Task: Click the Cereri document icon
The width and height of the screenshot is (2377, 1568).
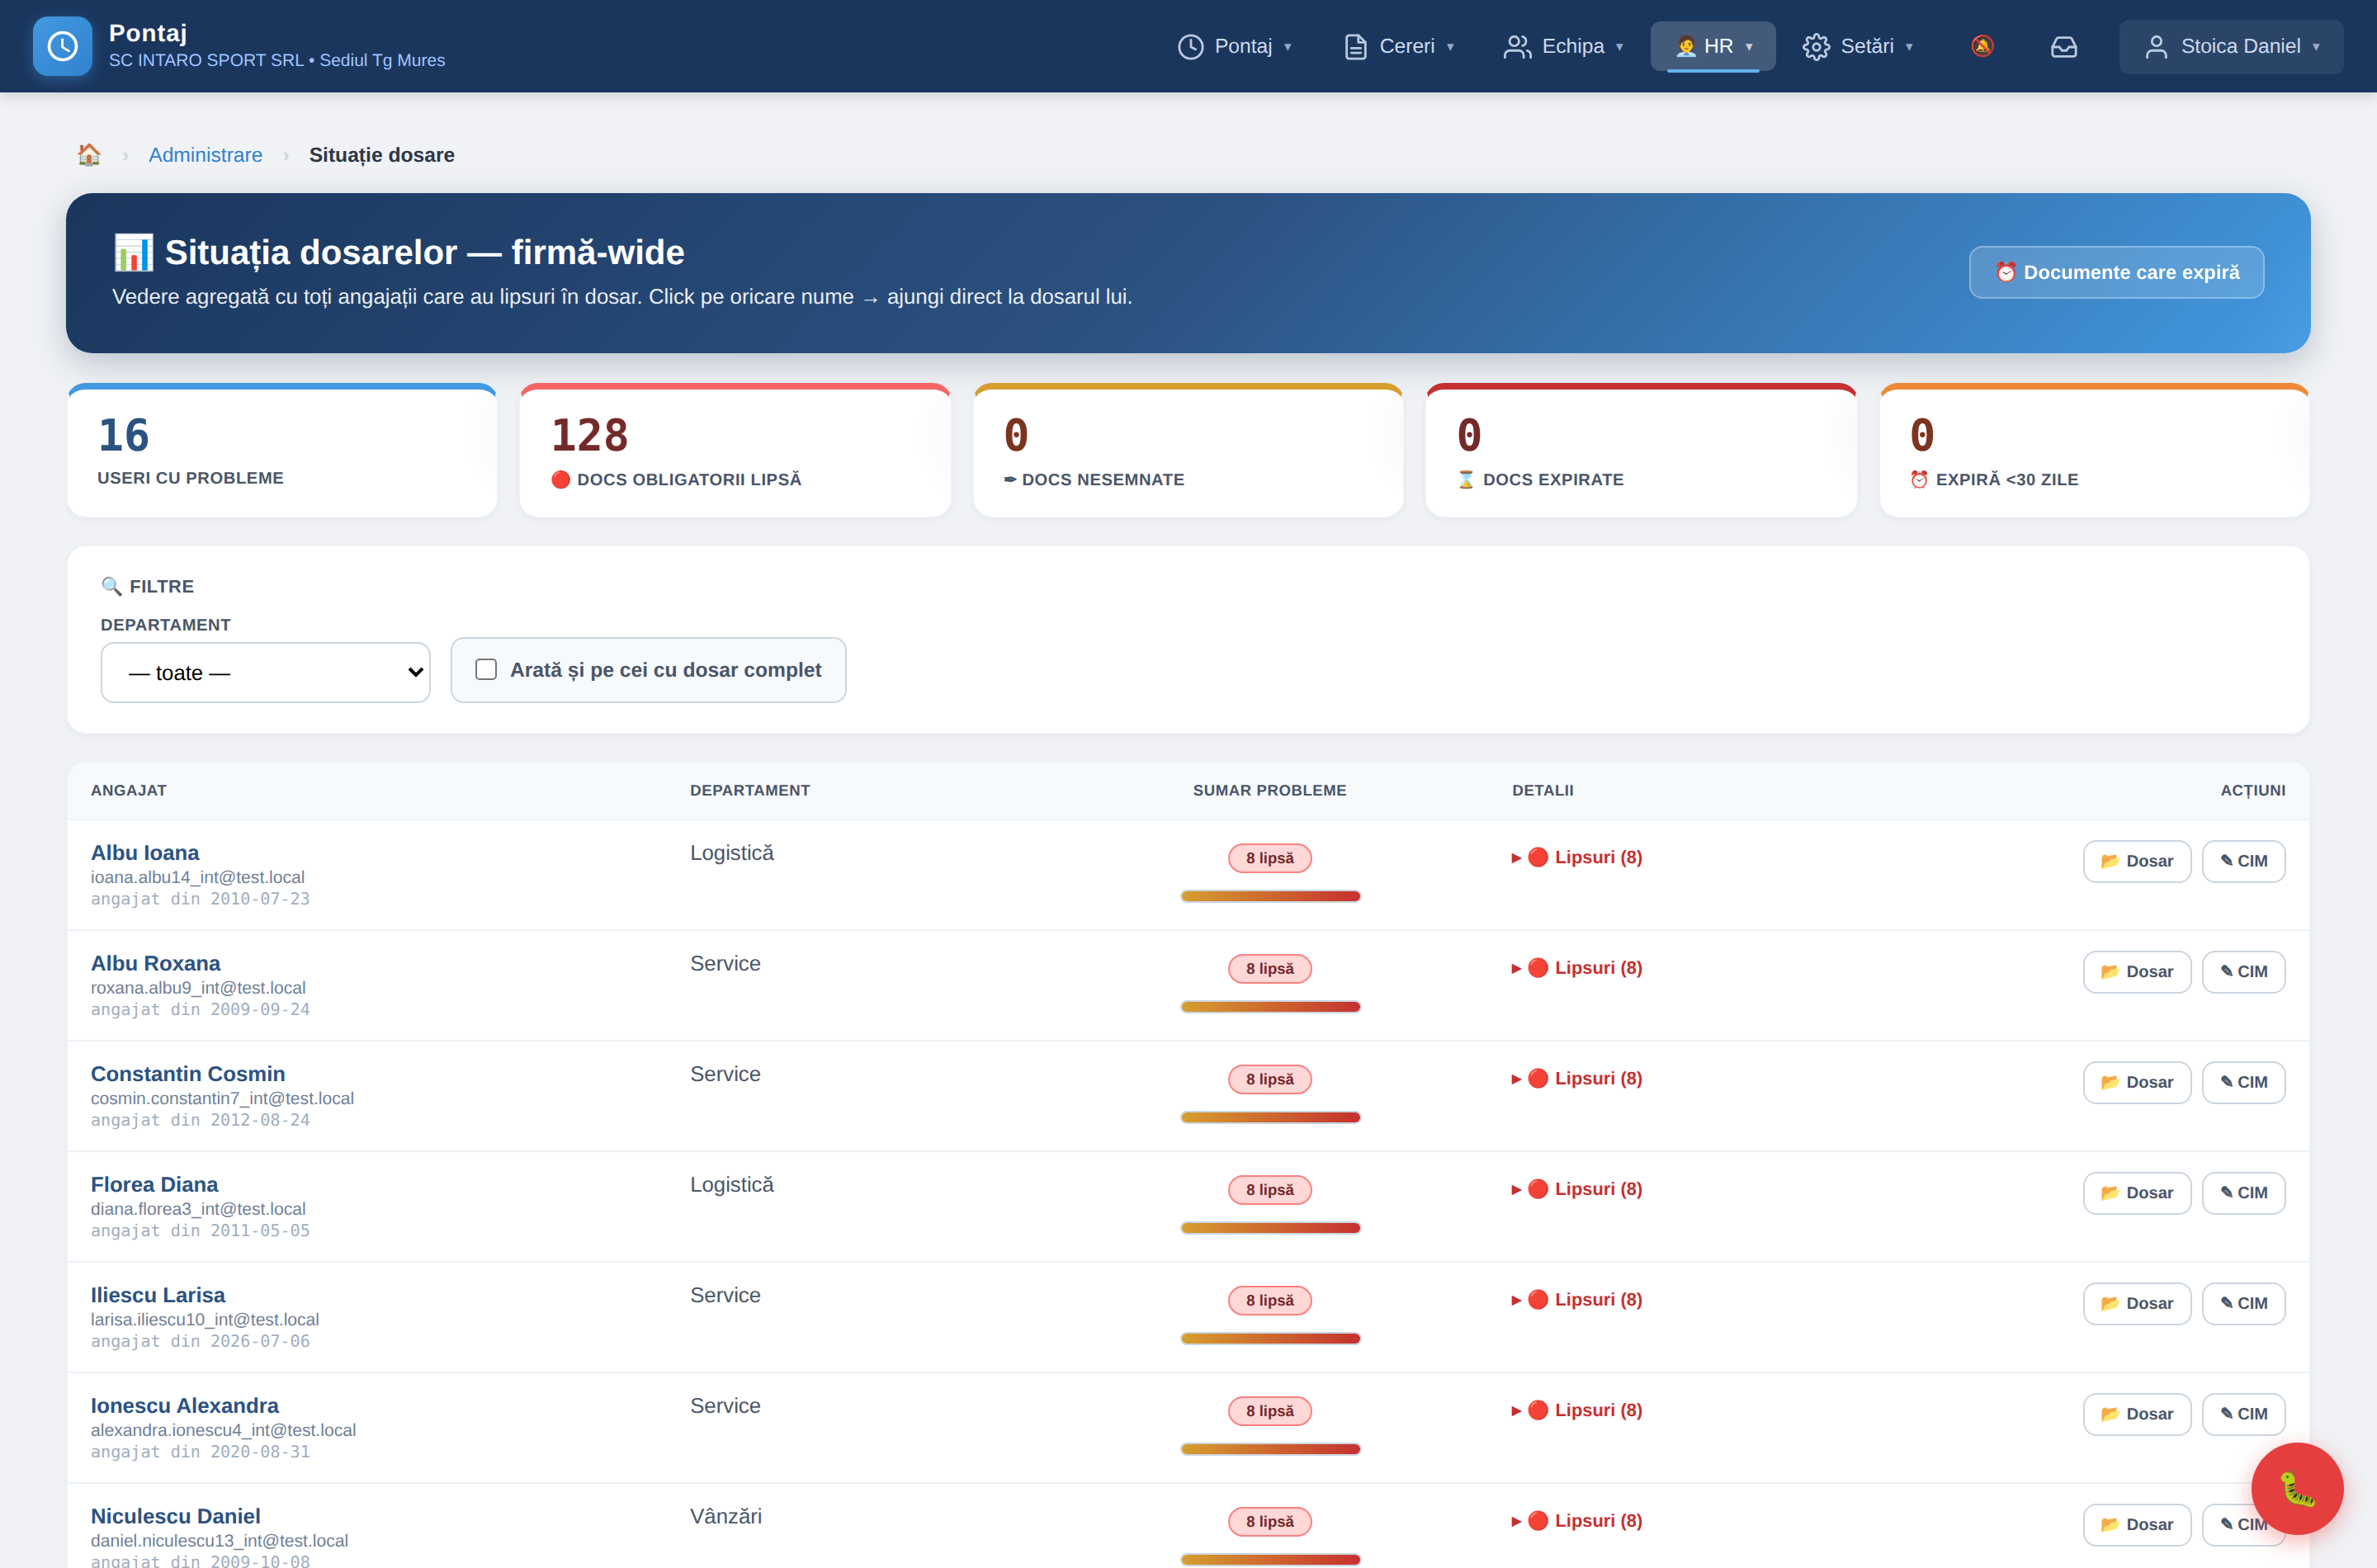Action: (x=1355, y=46)
